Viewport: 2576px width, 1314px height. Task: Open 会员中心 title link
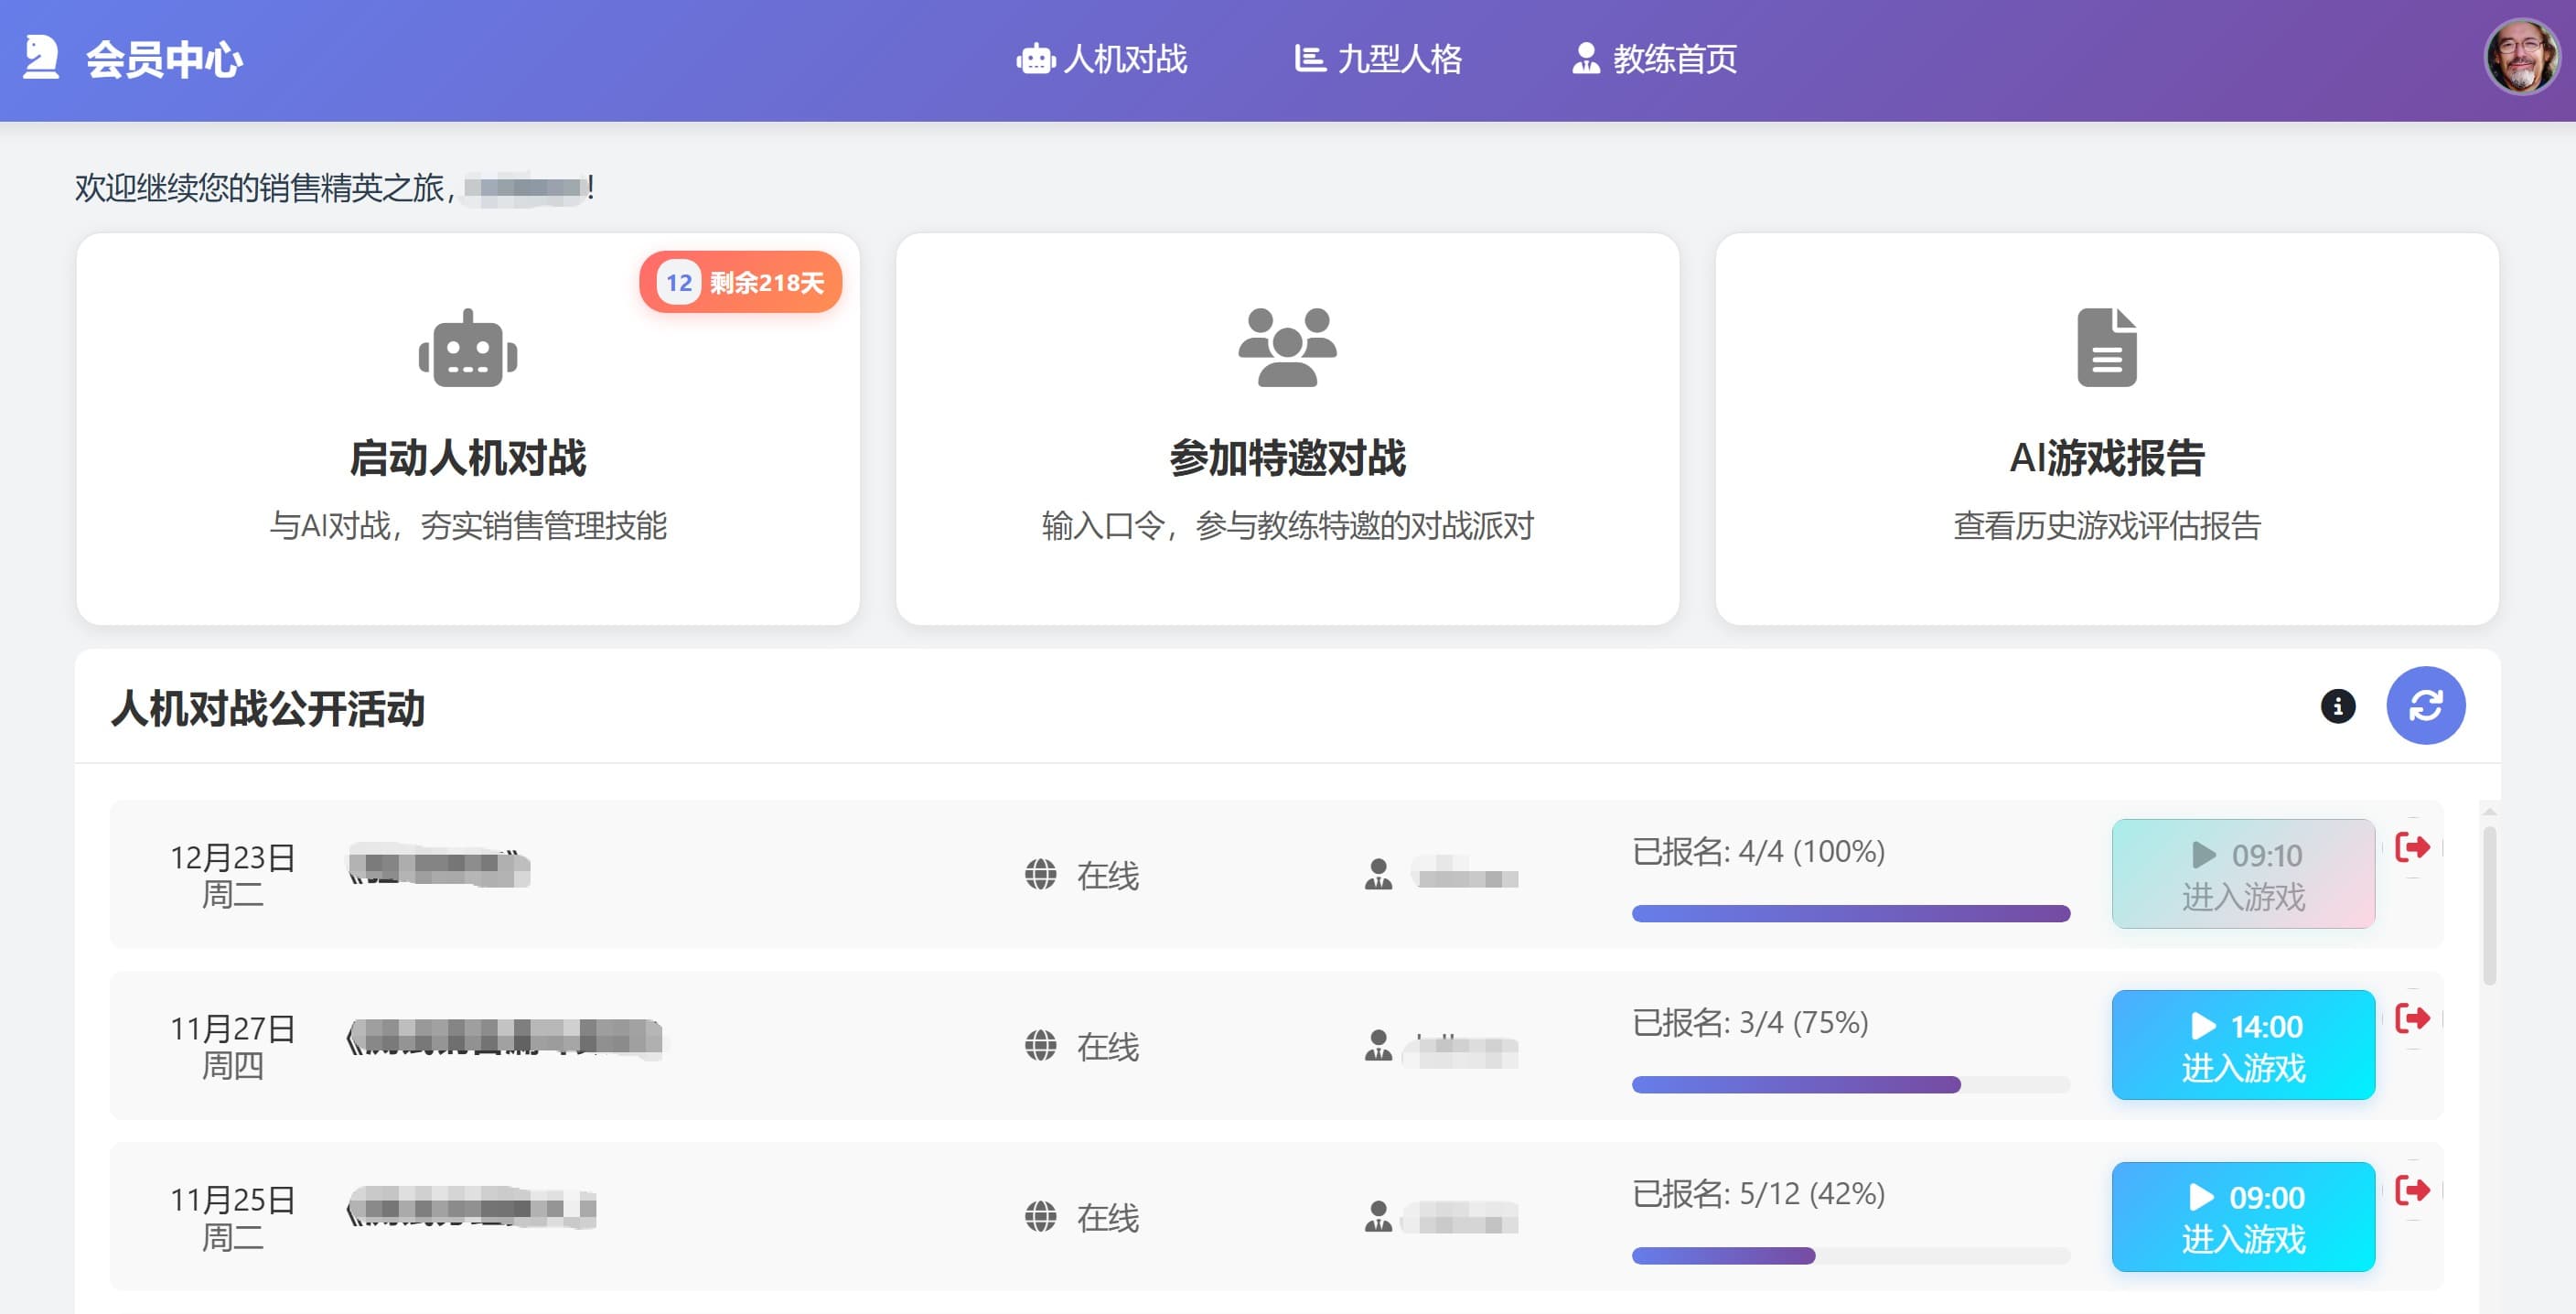(x=164, y=59)
